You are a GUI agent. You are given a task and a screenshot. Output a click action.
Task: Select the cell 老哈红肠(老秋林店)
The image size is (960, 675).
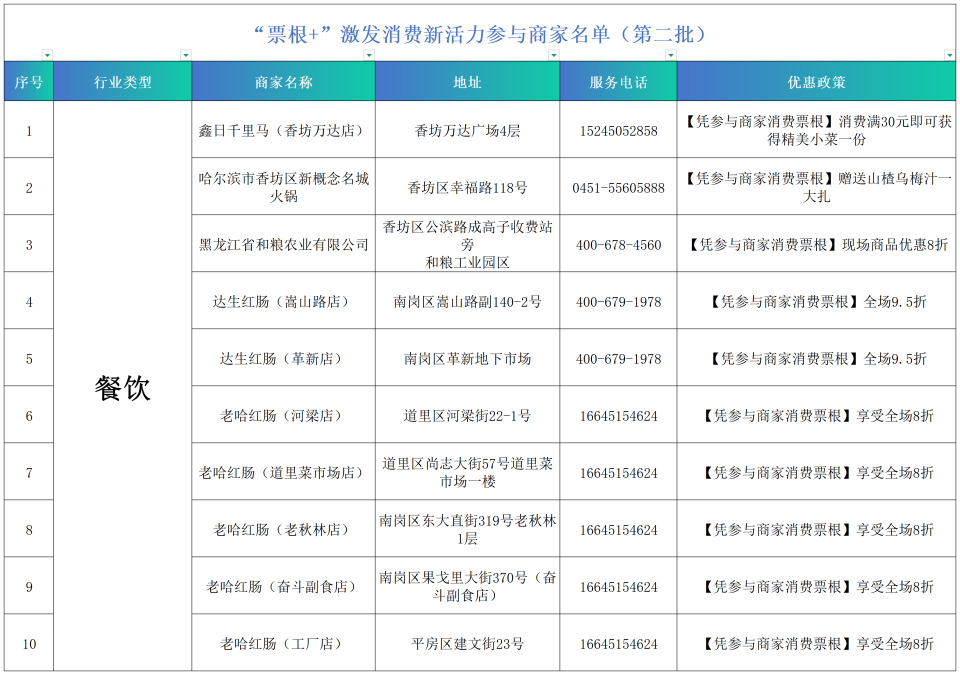[283, 529]
